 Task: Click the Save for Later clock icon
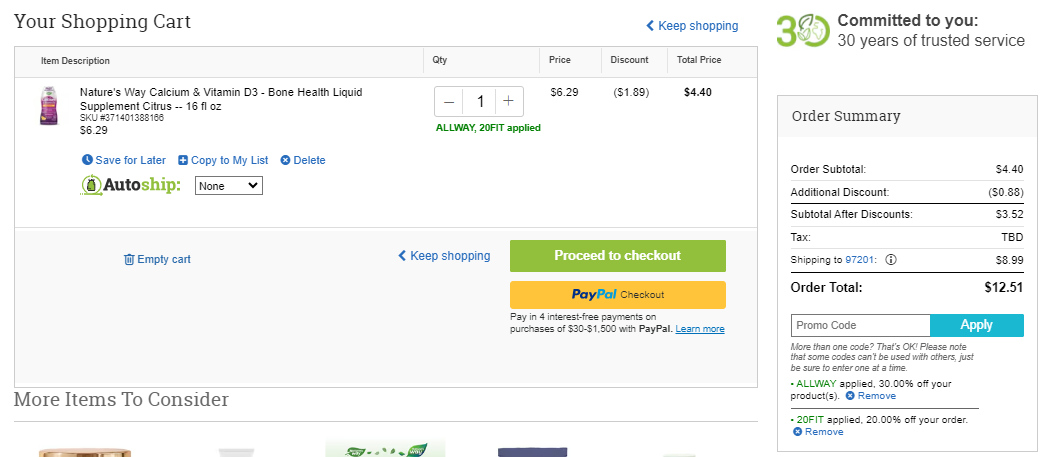[87, 160]
